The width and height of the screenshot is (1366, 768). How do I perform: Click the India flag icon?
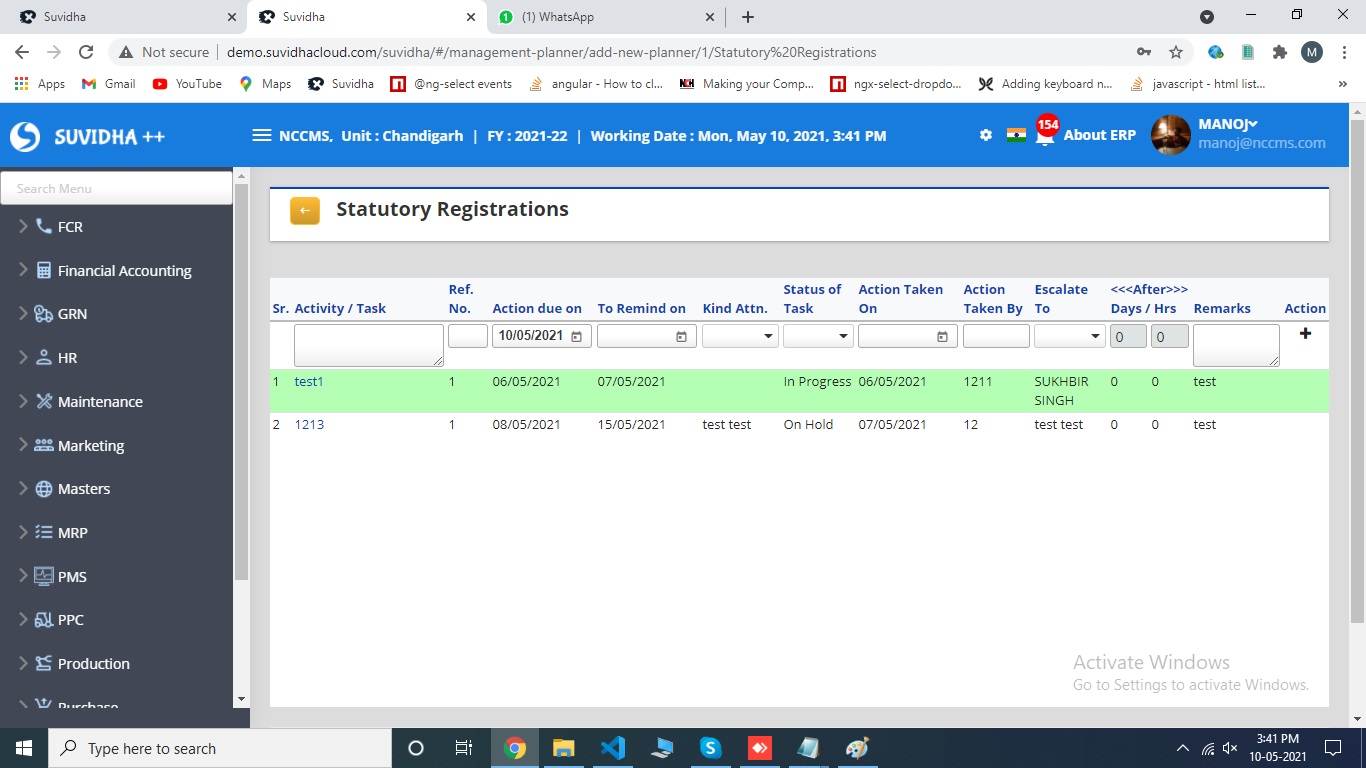1016,135
